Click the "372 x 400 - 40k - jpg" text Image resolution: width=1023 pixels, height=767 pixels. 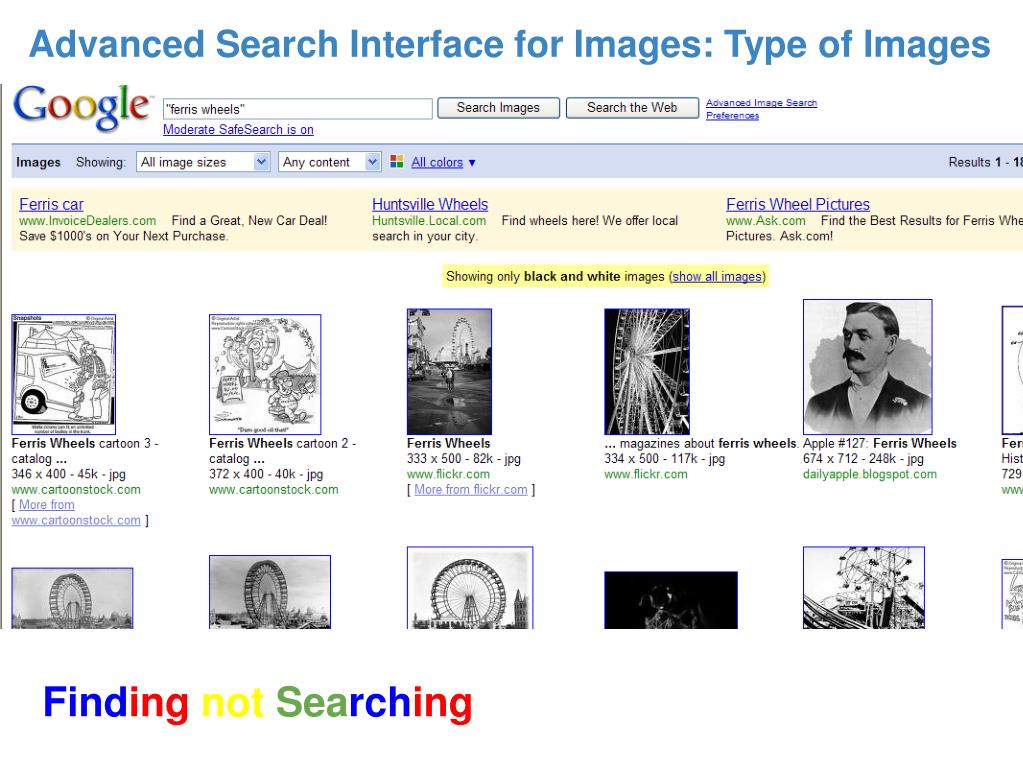pos(266,474)
